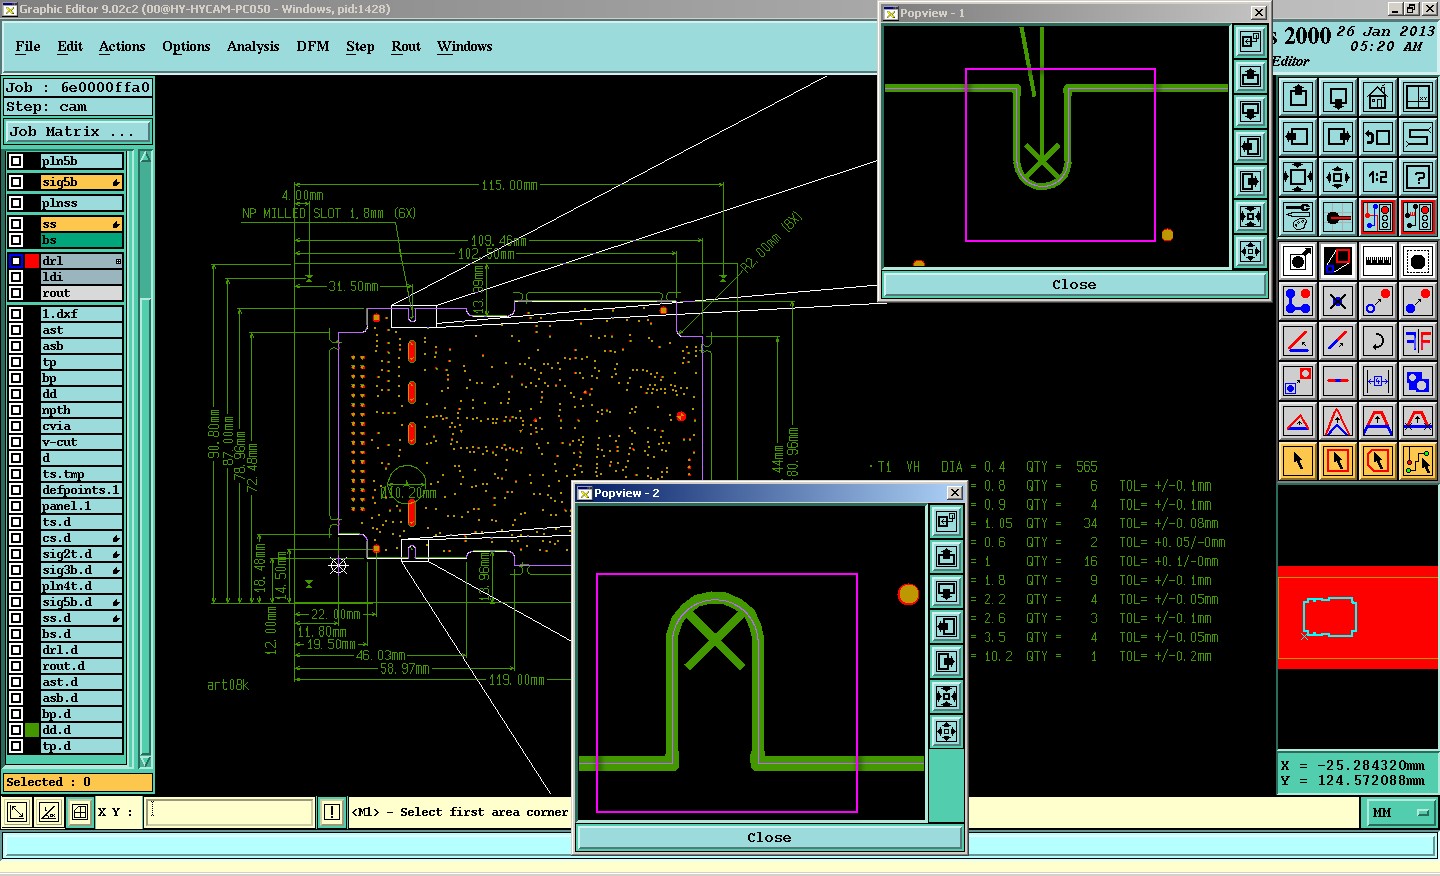Click the X Y coordinate input field

coord(230,812)
